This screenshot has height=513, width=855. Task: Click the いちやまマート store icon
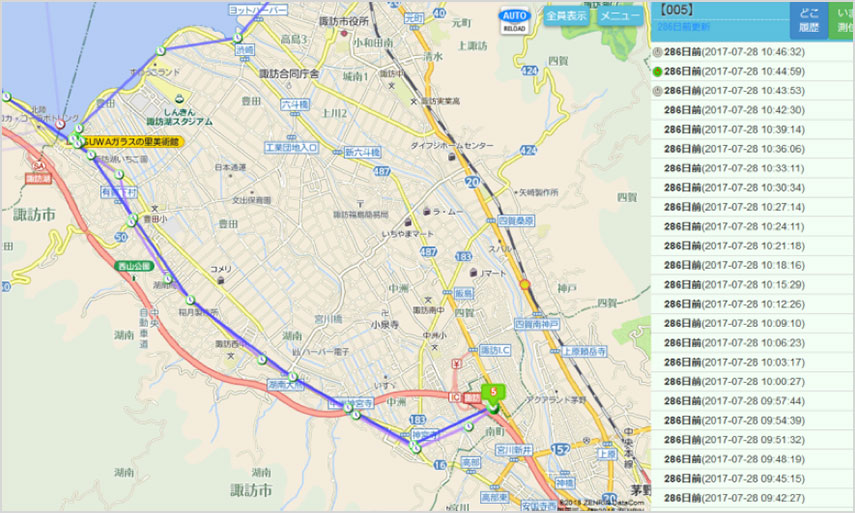coord(407,222)
